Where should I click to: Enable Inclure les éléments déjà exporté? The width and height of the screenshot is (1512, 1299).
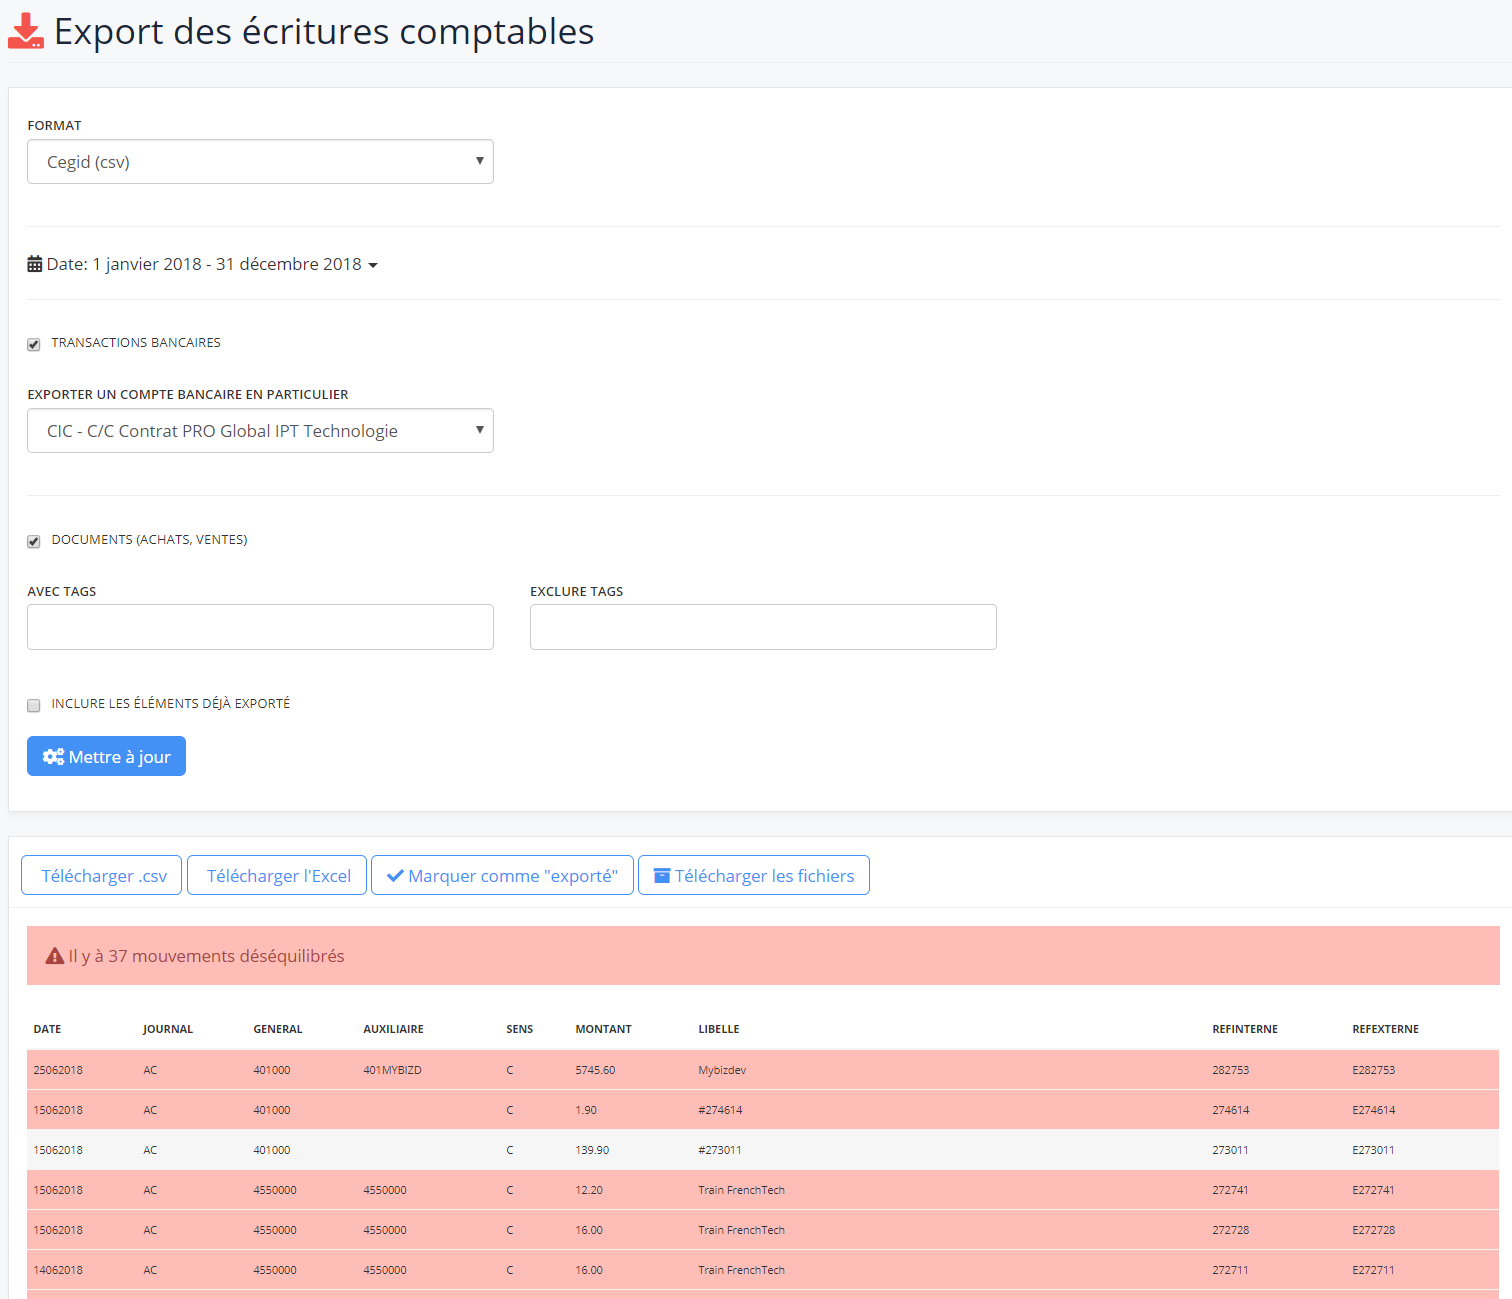(x=34, y=705)
